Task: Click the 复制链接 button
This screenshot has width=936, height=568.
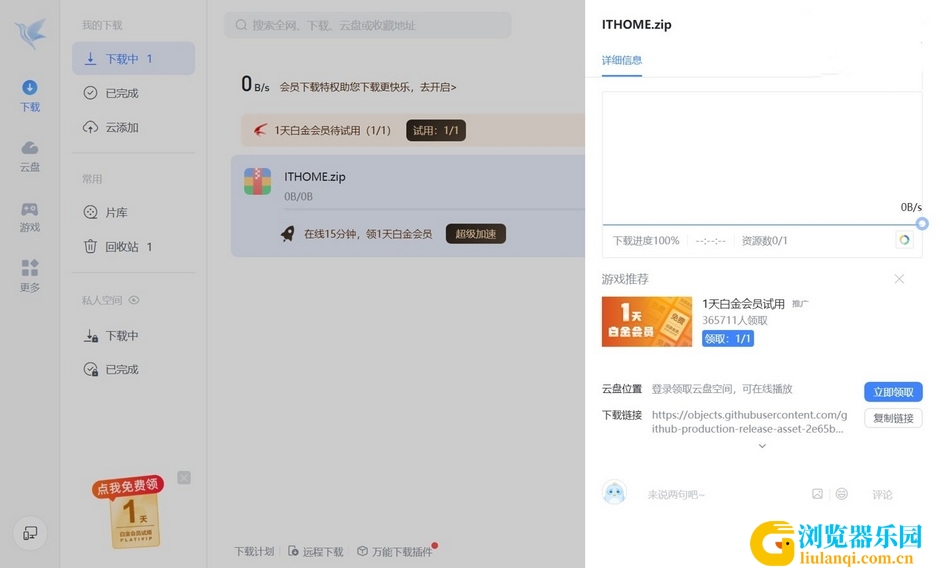Action: tap(893, 418)
